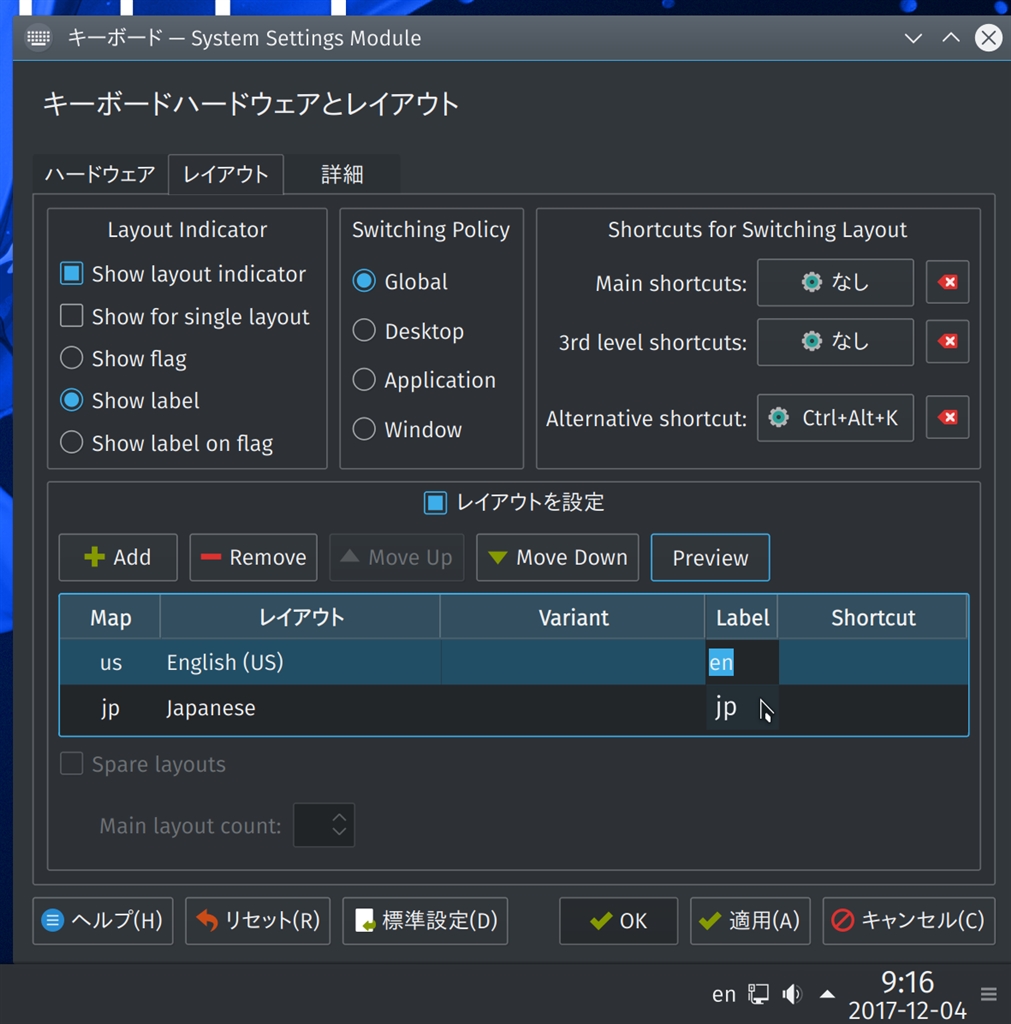This screenshot has width=1011, height=1024.
Task: Click the ヘルプ(H) help button
Action: click(103, 921)
